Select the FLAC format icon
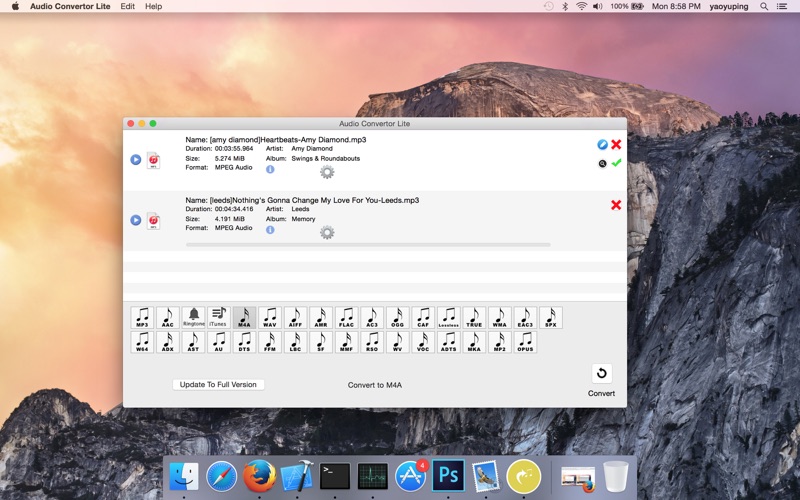Screen dimensions: 800x500 [346, 317]
